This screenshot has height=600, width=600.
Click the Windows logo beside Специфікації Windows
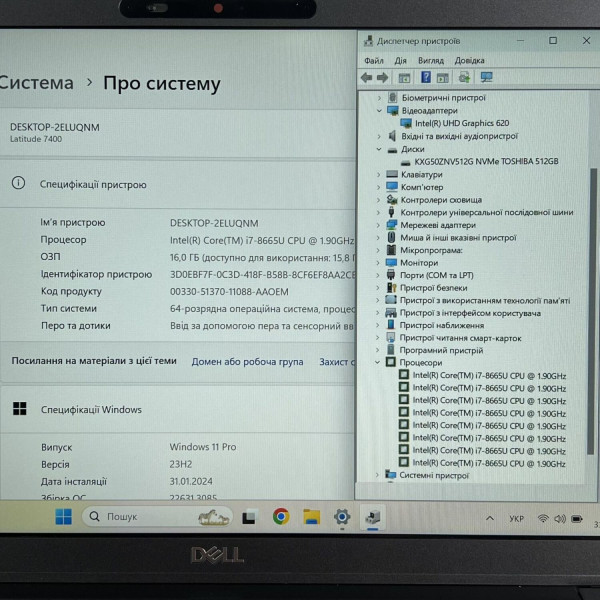(20, 408)
